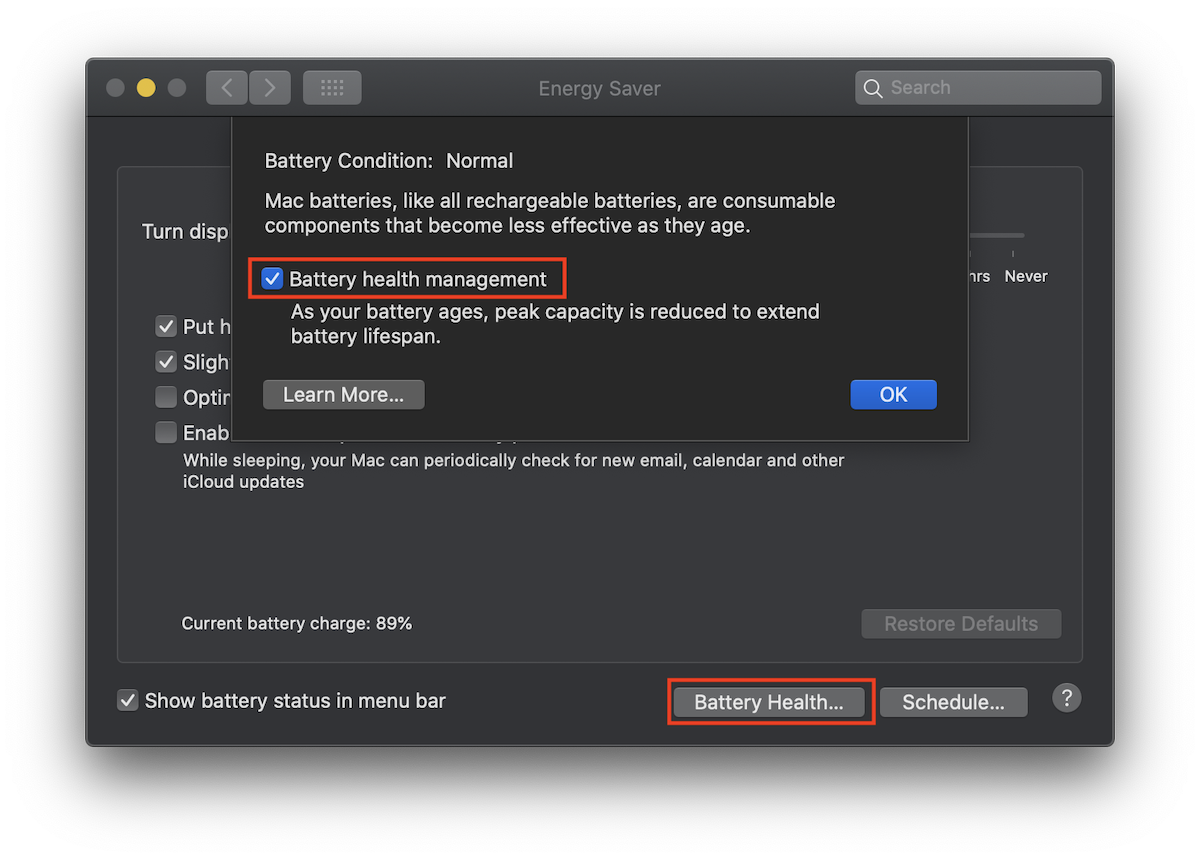The image size is (1200, 860).
Task: Click the Learn More button
Action: coord(343,394)
